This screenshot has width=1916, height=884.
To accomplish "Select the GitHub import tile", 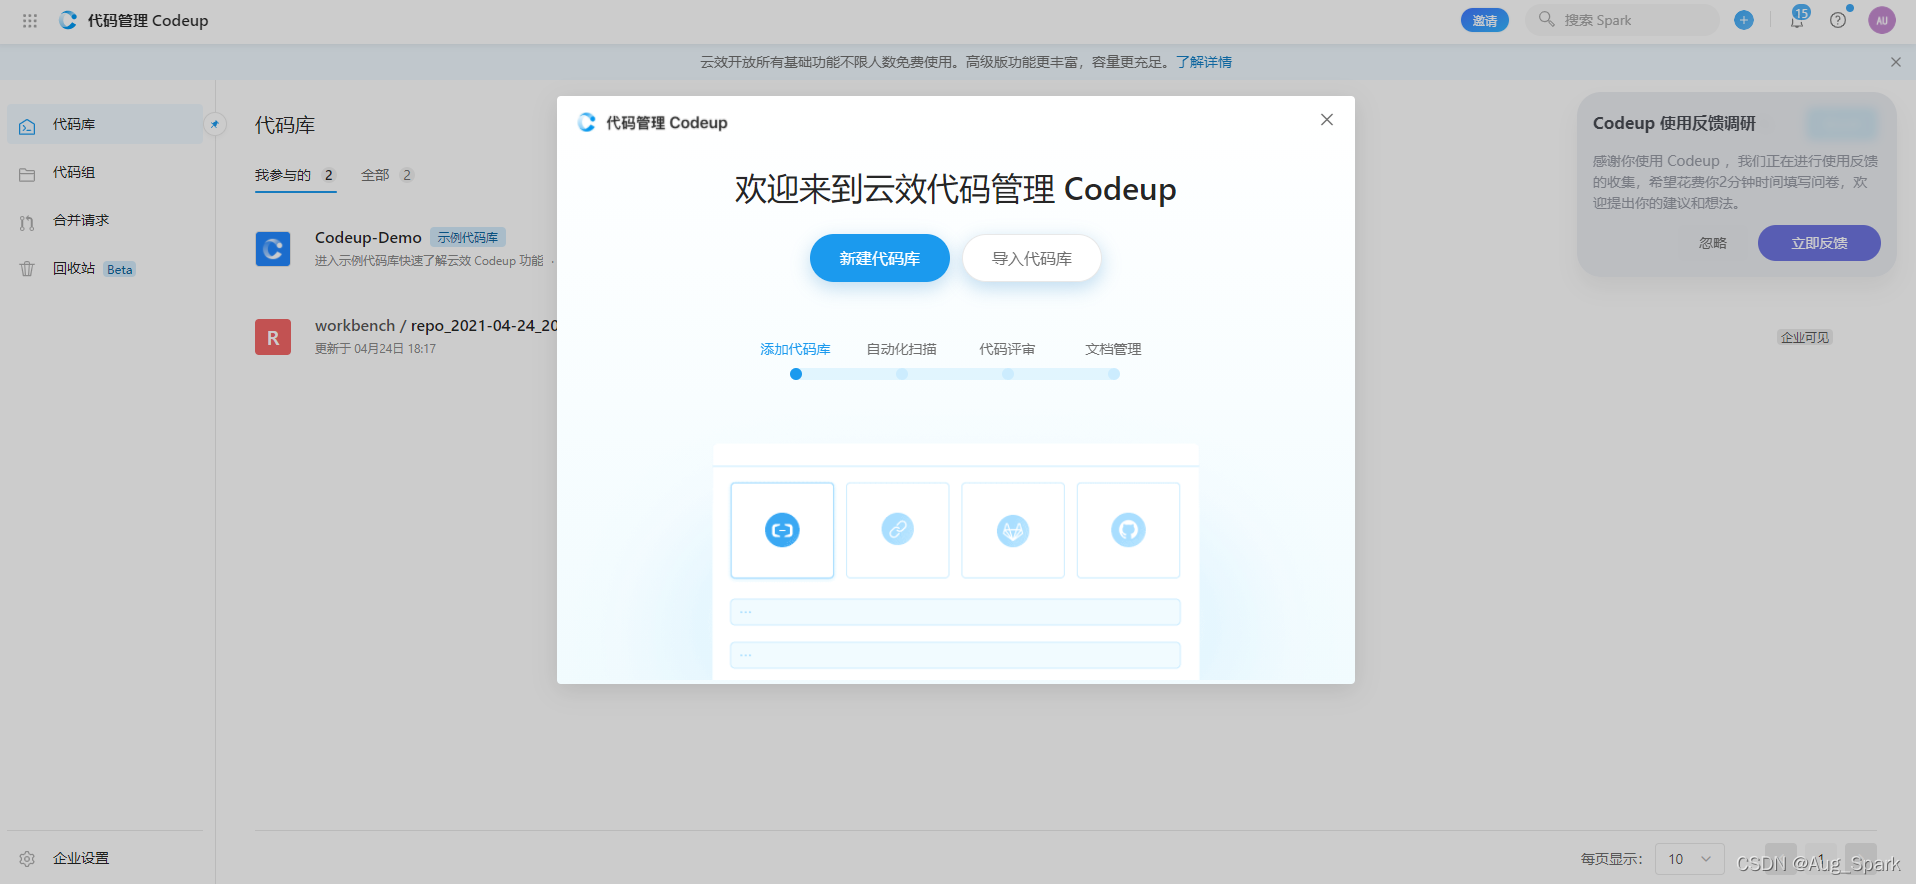I will [1128, 530].
